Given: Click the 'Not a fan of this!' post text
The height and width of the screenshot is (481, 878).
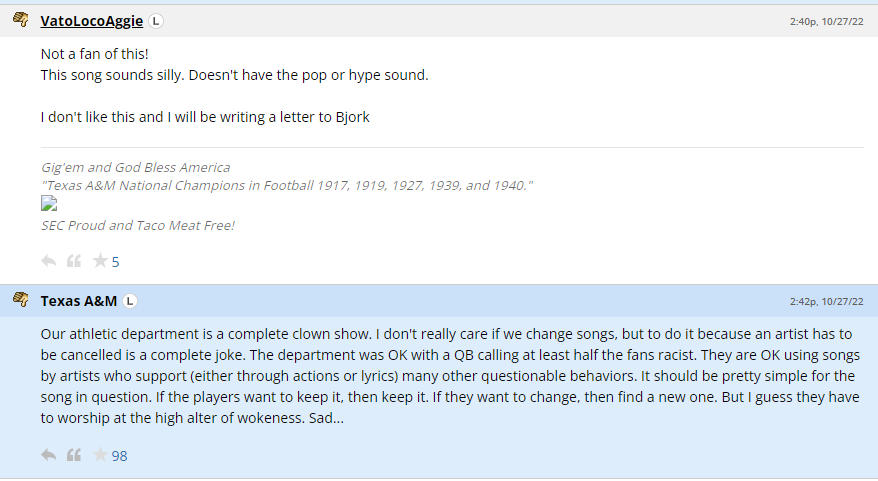Looking at the screenshot, I should coord(94,54).
